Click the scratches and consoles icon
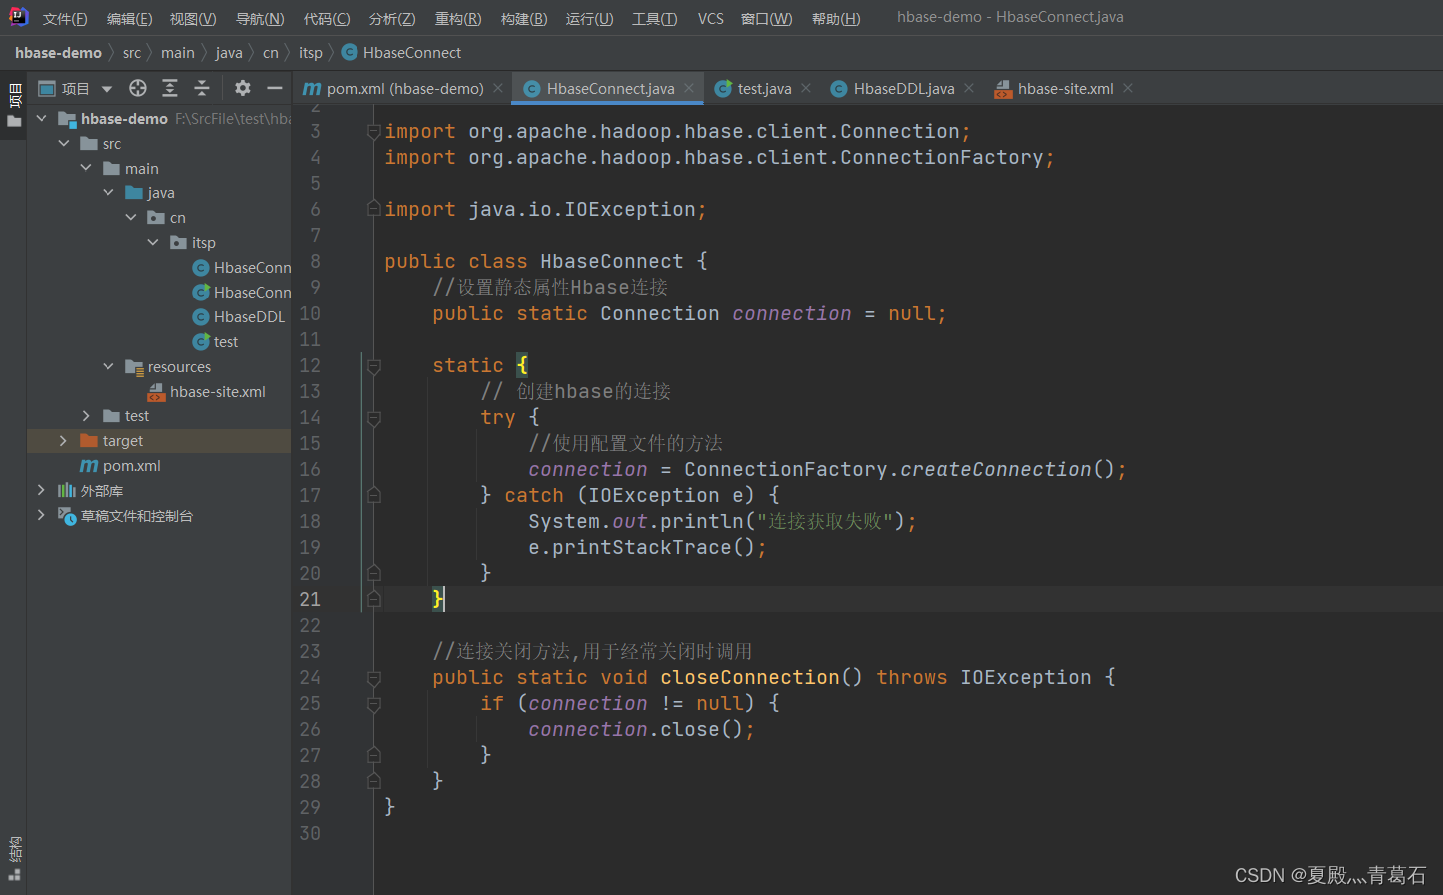The image size is (1443, 895). [67, 516]
